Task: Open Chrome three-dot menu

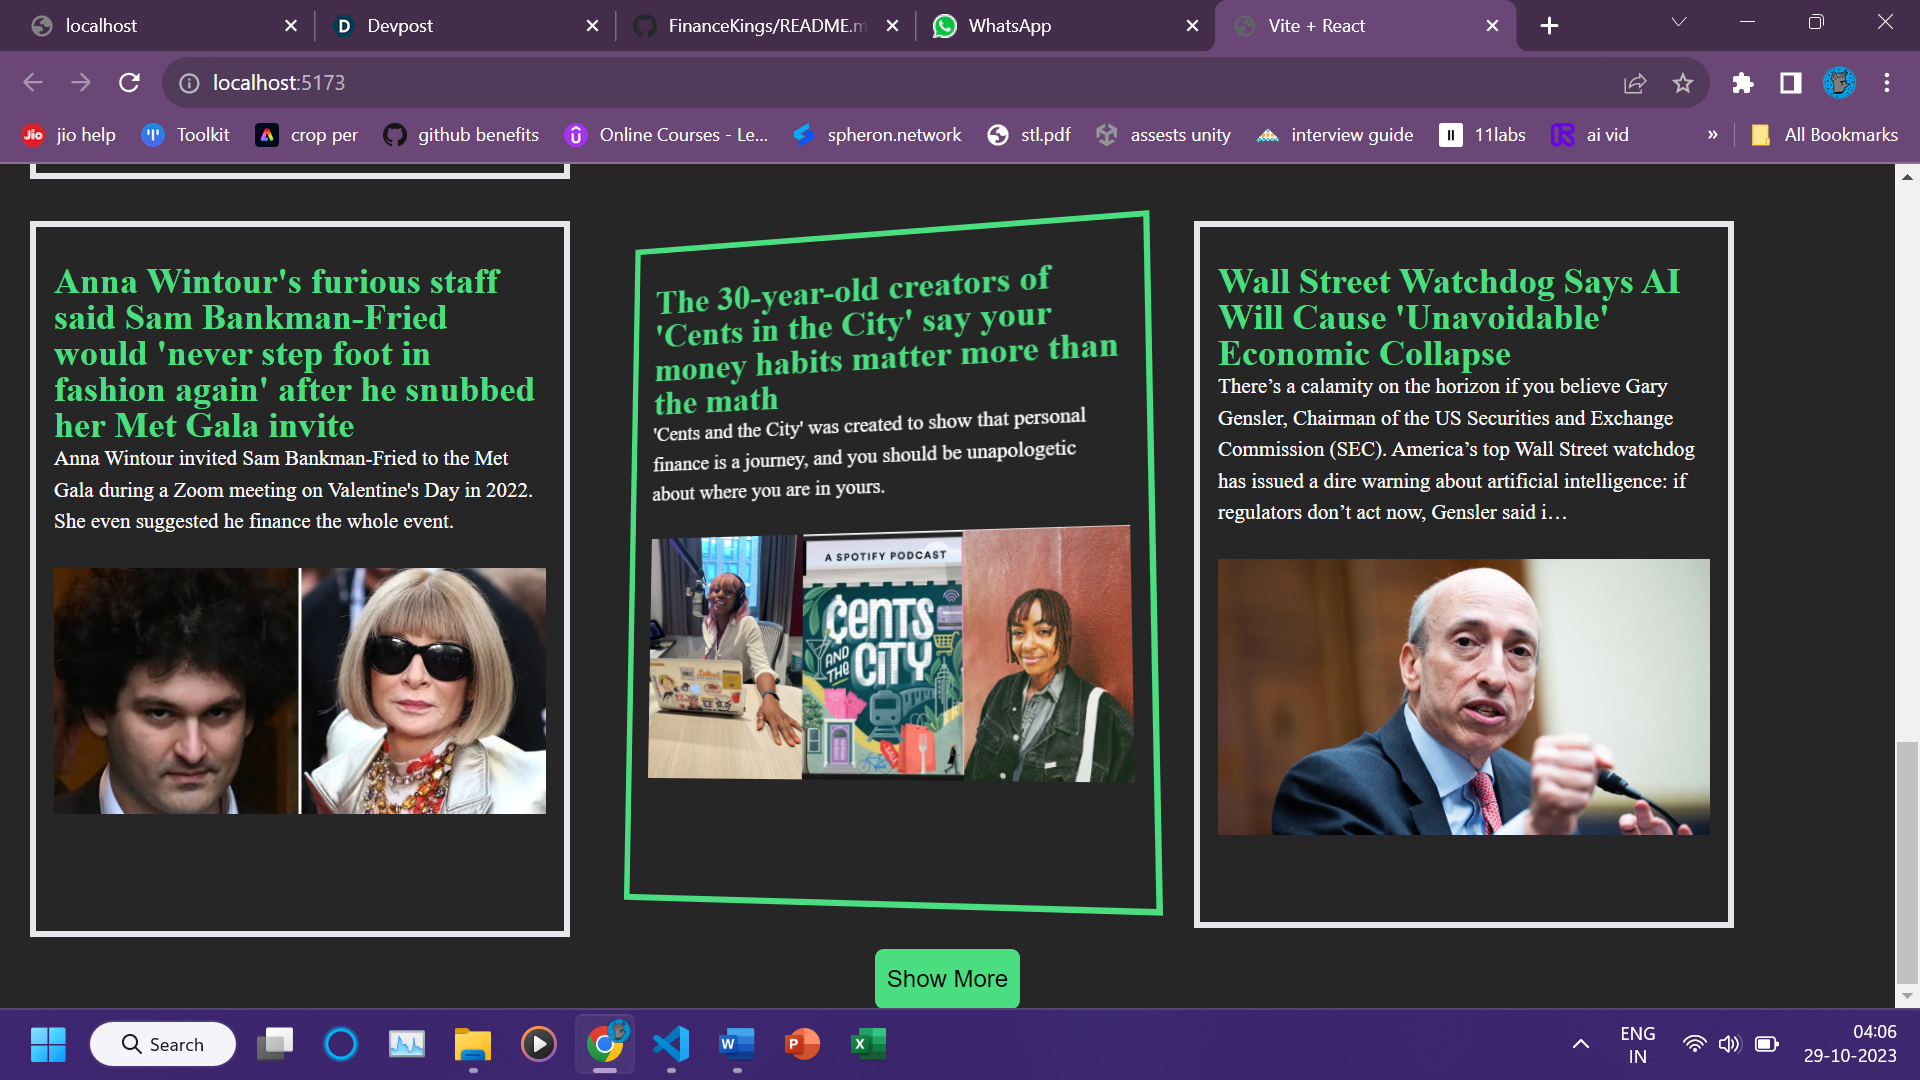Action: 1887,83
